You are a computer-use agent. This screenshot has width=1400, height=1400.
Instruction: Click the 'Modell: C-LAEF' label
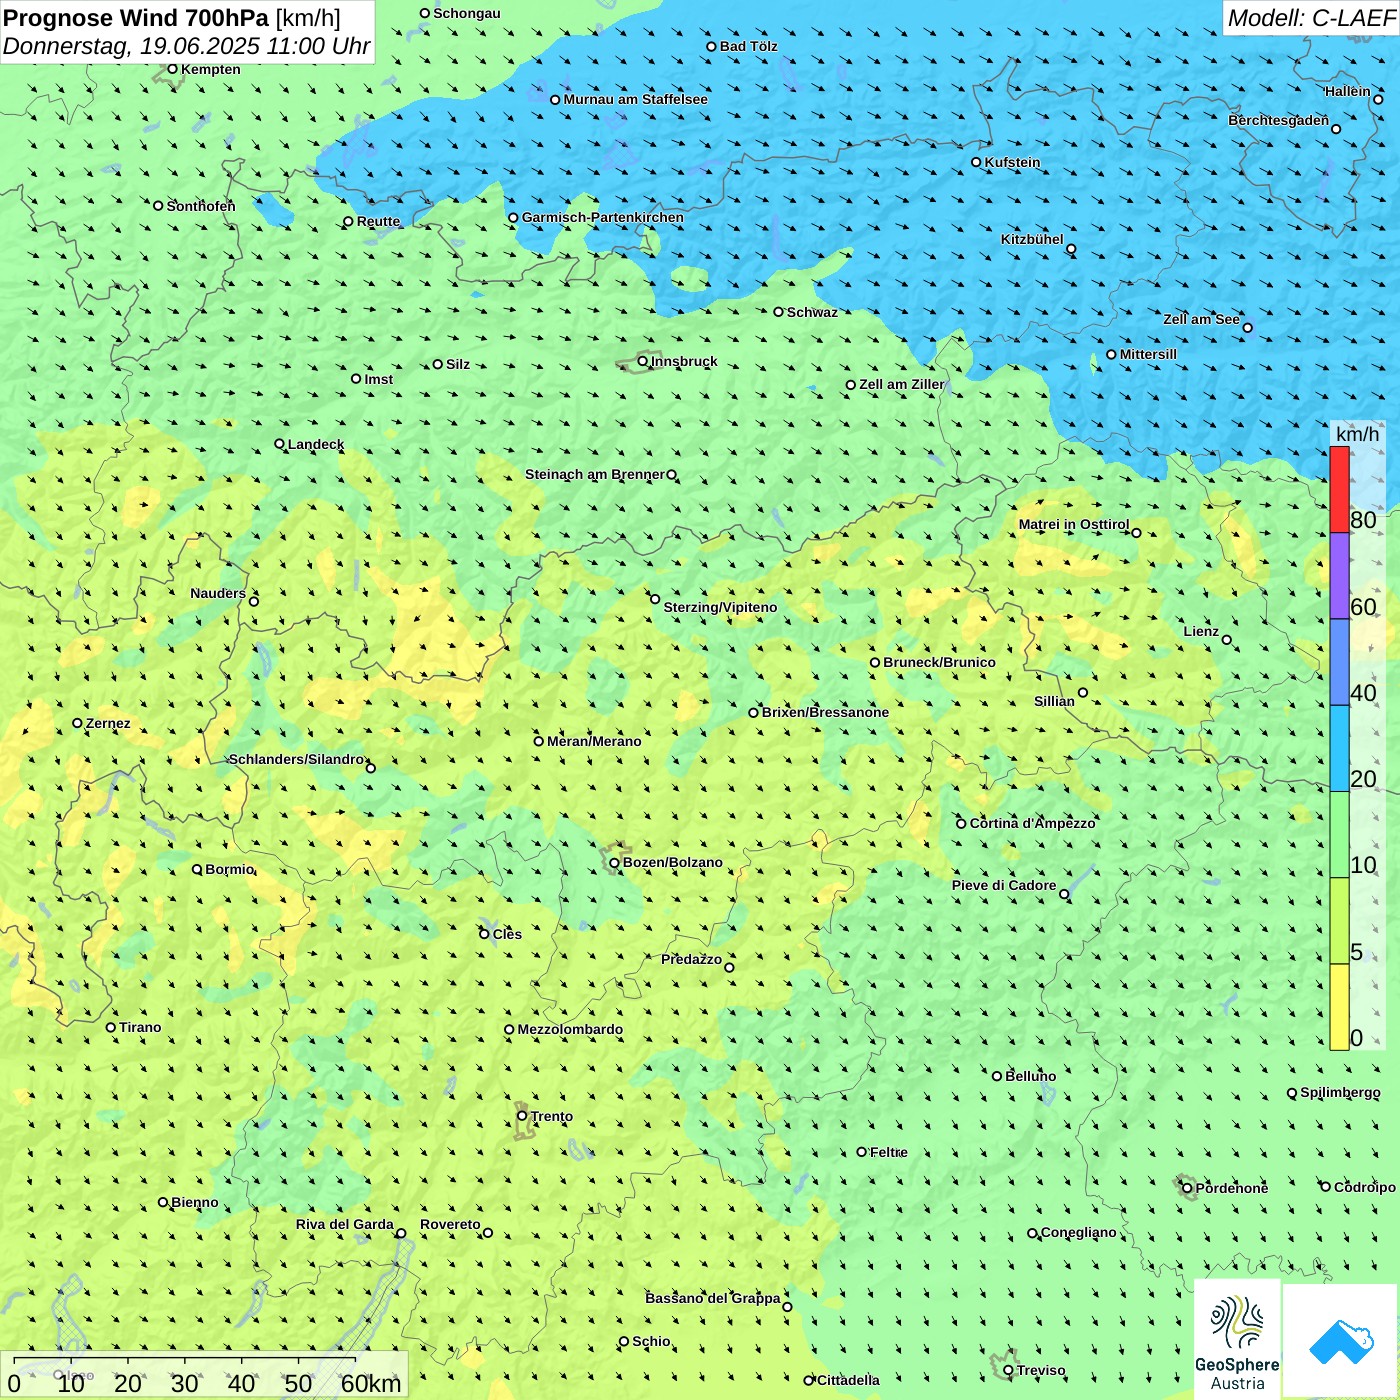pos(1311,18)
